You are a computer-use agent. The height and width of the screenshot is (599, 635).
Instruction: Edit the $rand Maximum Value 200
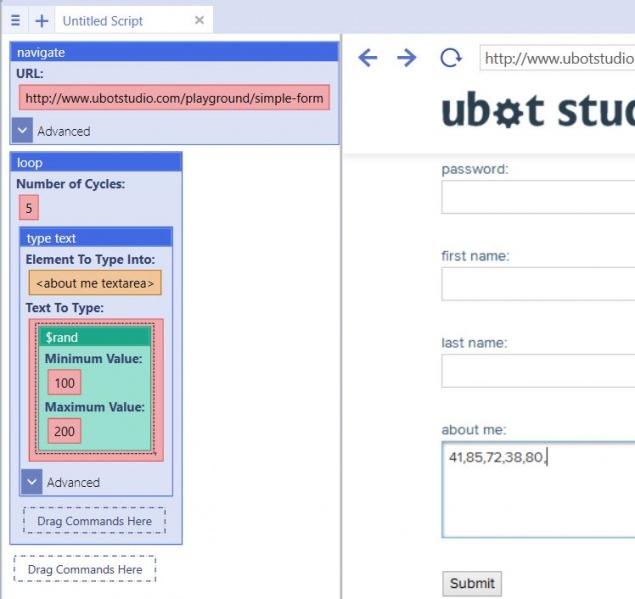pos(64,431)
